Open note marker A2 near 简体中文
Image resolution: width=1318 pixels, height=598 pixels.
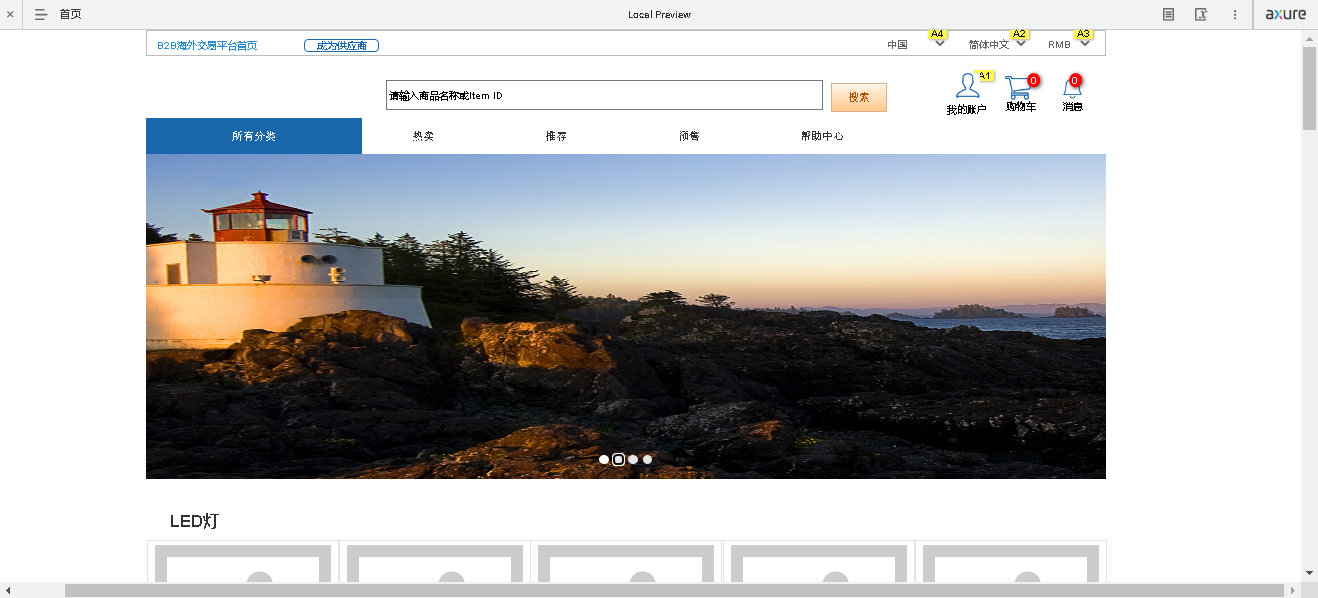click(1019, 34)
